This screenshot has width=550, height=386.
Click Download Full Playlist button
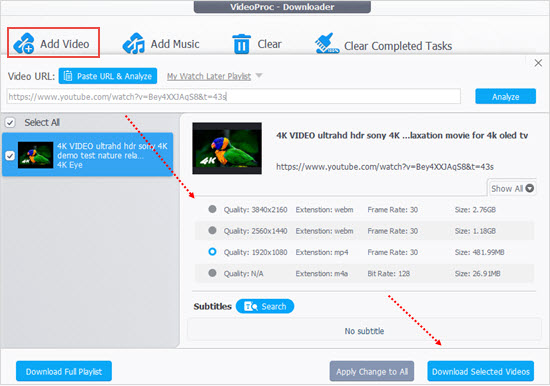pyautogui.click(x=64, y=371)
